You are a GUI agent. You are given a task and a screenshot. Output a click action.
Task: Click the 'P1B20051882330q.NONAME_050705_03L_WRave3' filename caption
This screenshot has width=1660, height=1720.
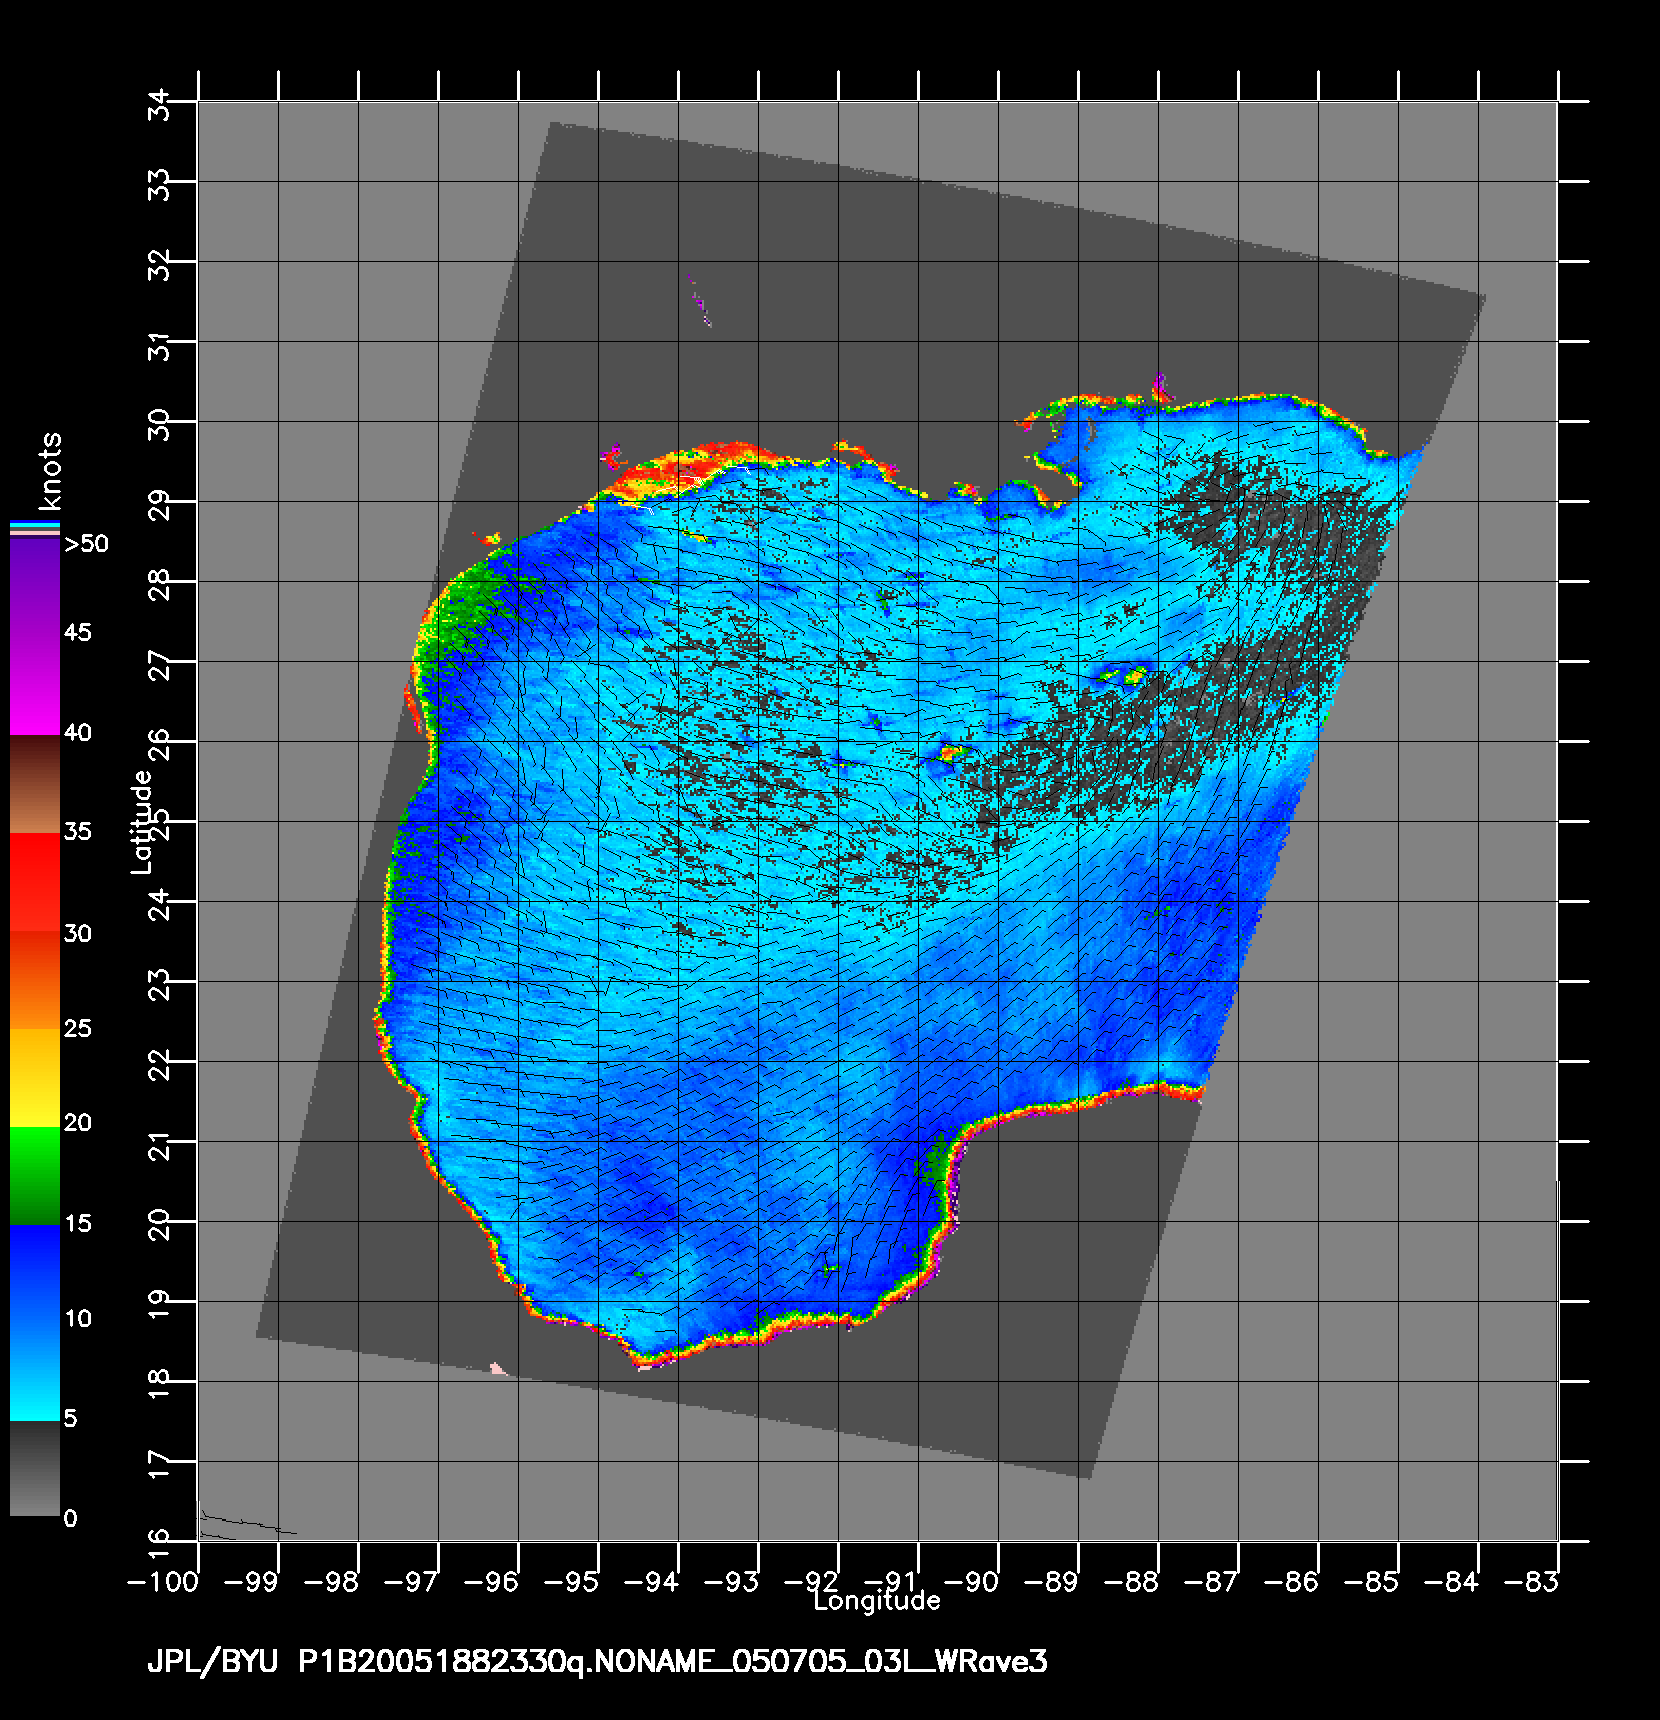(x=673, y=1662)
